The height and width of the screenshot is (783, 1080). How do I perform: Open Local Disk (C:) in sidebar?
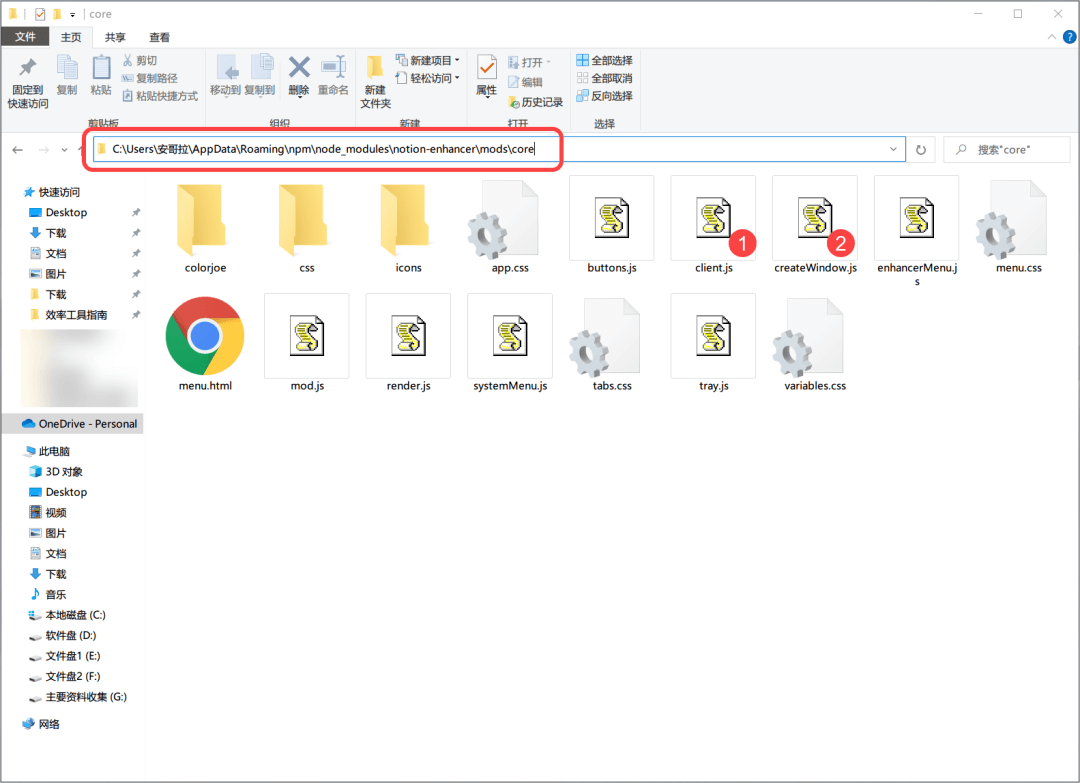point(68,615)
